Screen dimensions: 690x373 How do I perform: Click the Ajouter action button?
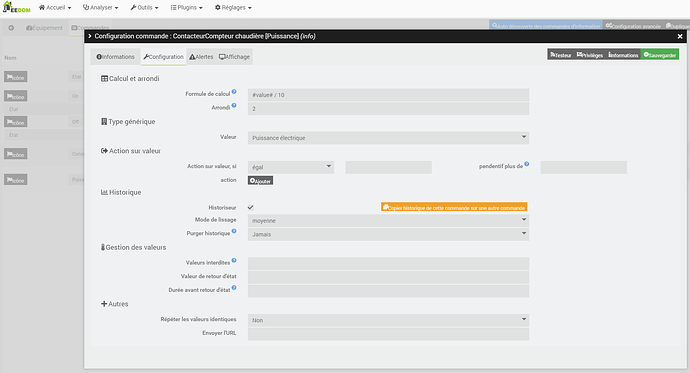click(260, 180)
